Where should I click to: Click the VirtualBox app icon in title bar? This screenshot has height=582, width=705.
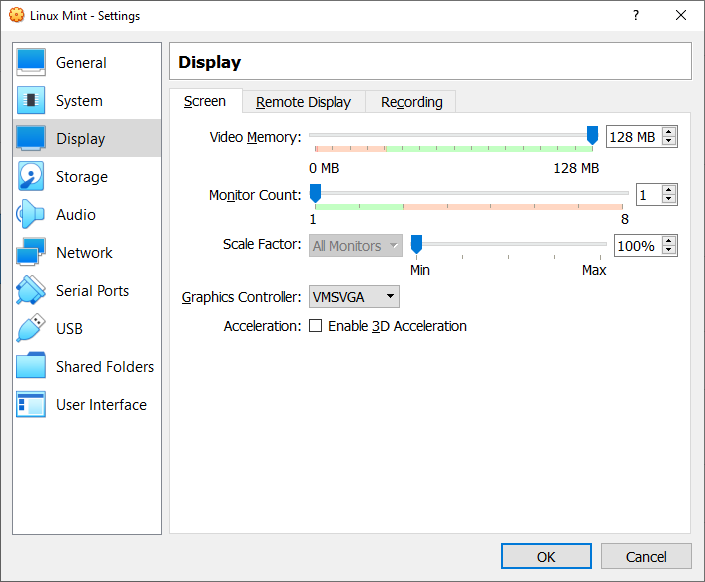[17, 15]
